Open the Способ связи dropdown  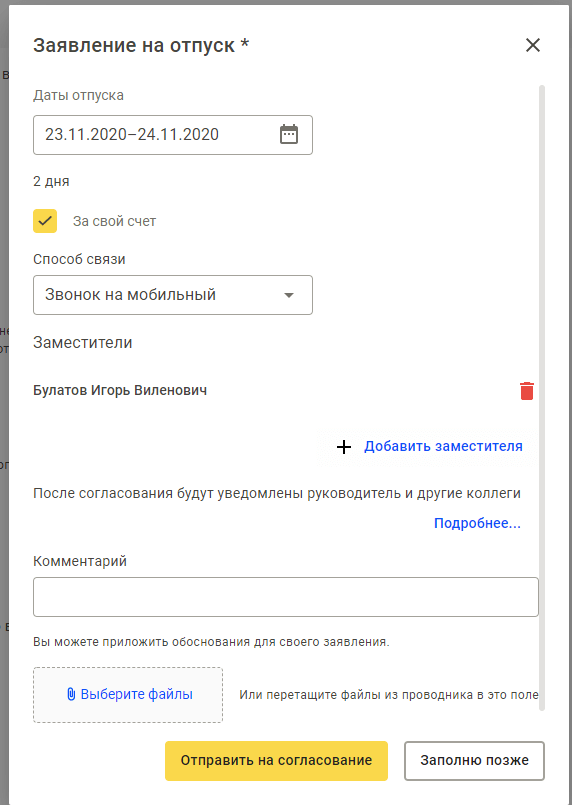[x=173, y=295]
